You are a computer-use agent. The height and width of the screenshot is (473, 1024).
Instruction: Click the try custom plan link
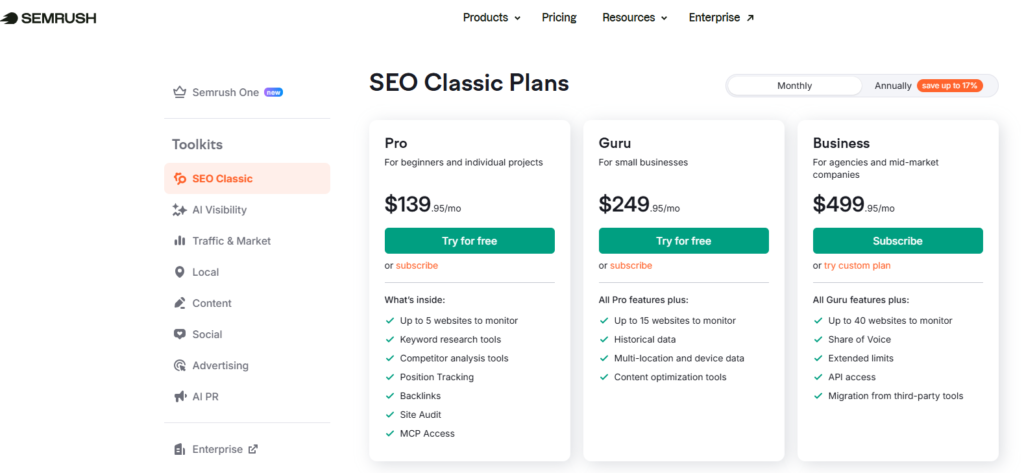pyautogui.click(x=857, y=266)
